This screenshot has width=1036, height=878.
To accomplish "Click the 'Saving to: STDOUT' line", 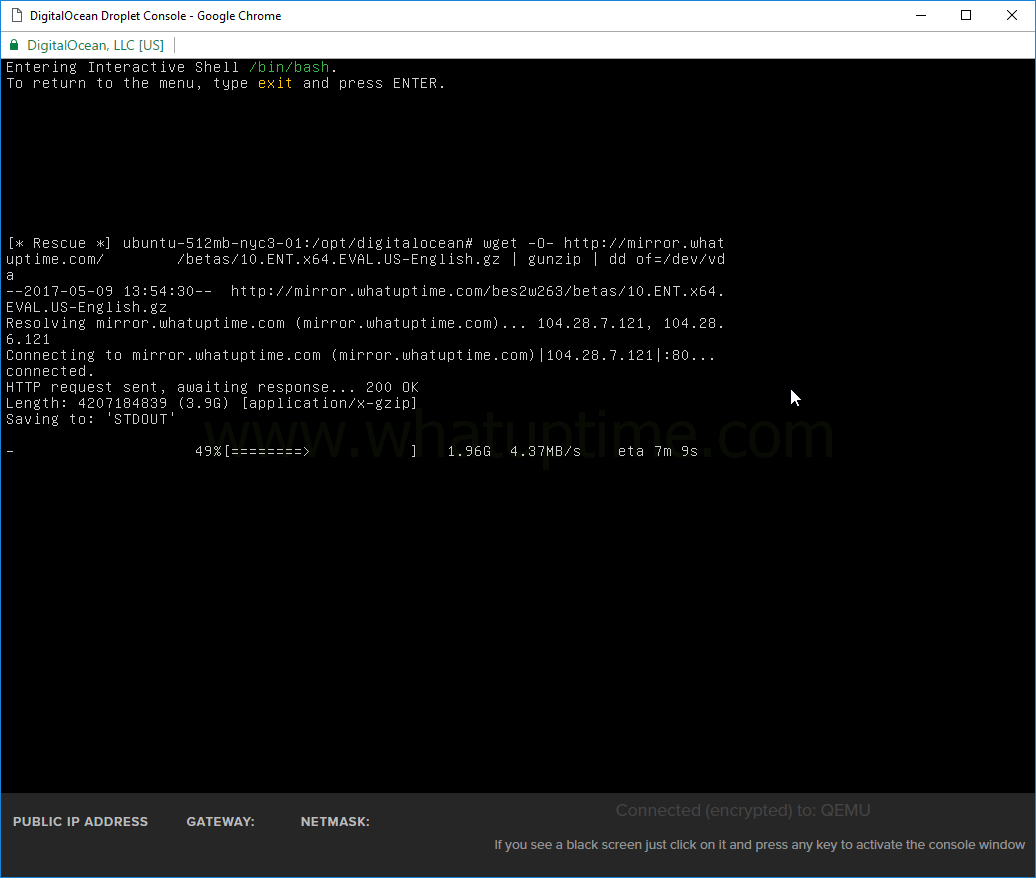I will pyautogui.click(x=91, y=420).
